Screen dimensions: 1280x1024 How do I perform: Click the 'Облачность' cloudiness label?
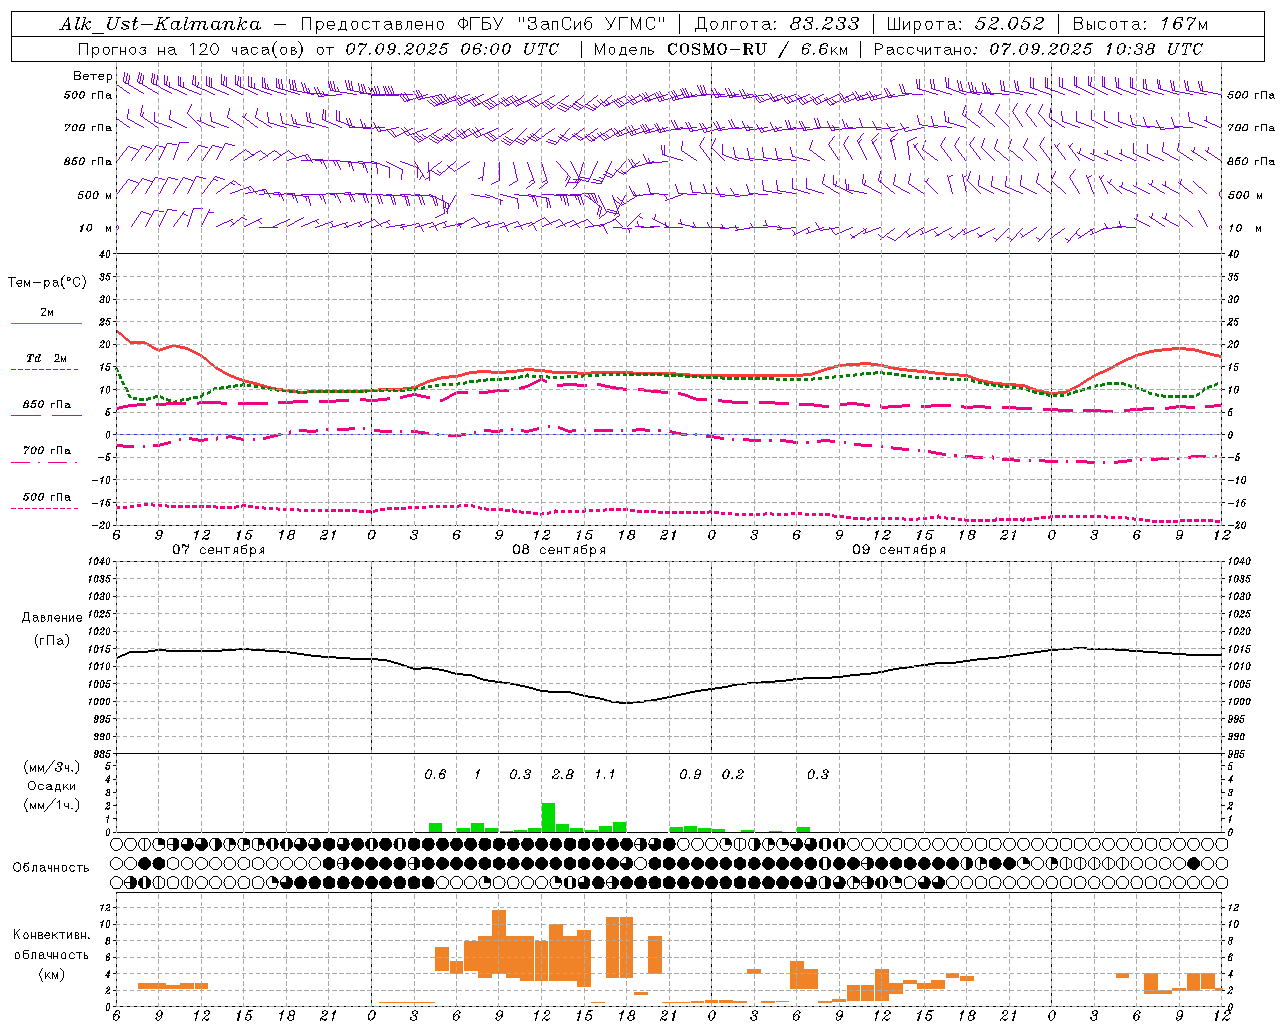point(51,867)
